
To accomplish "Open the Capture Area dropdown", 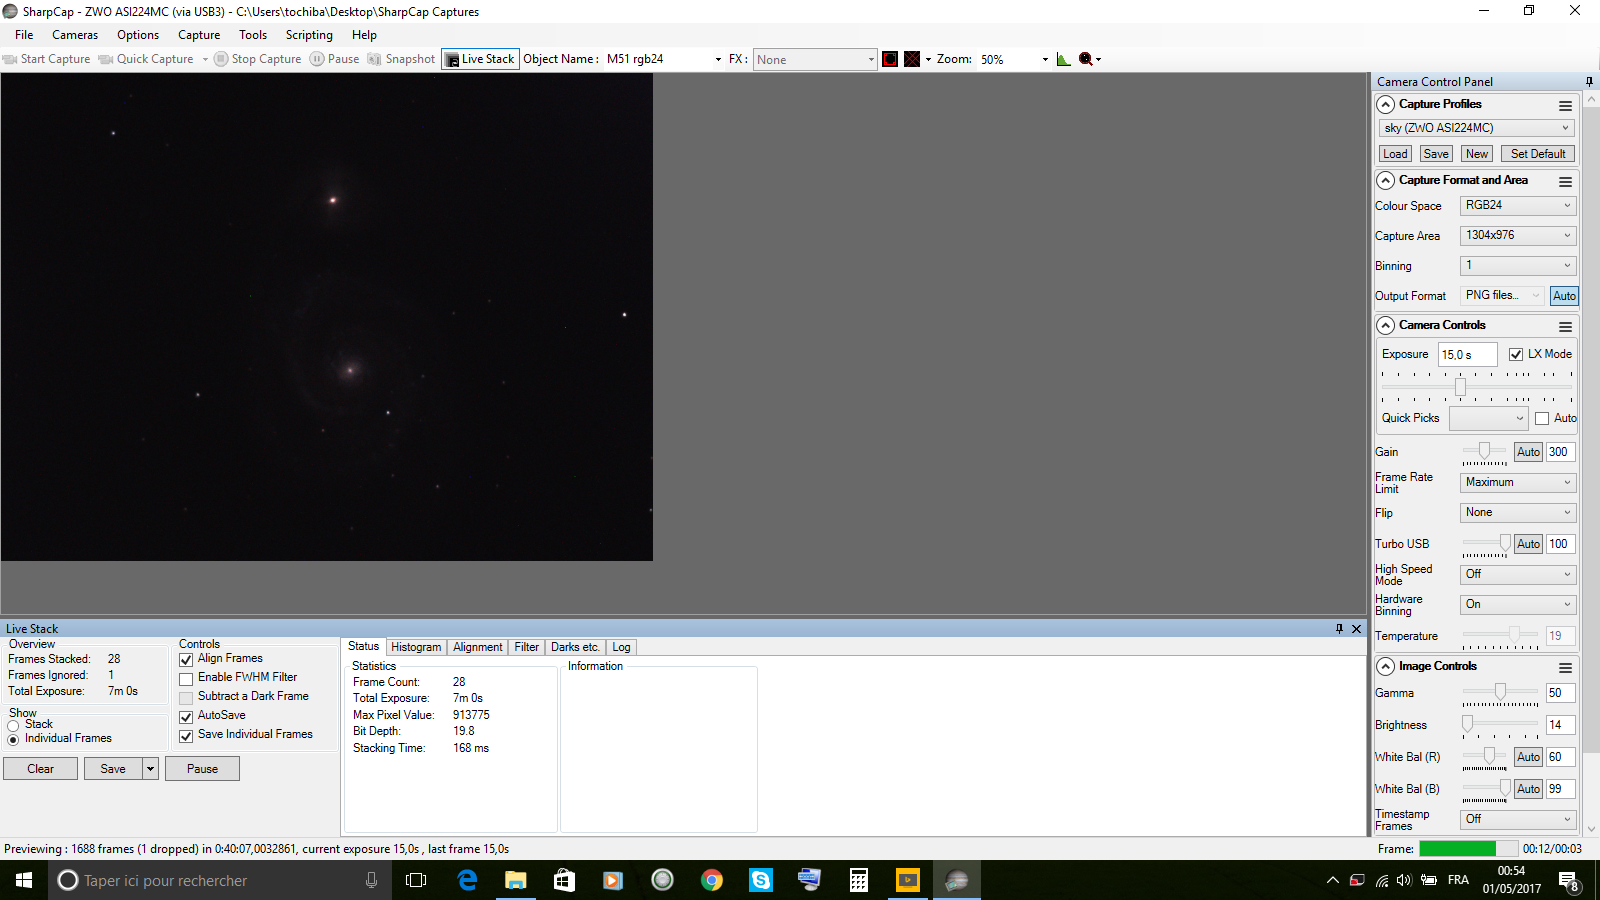I will [x=1518, y=235].
